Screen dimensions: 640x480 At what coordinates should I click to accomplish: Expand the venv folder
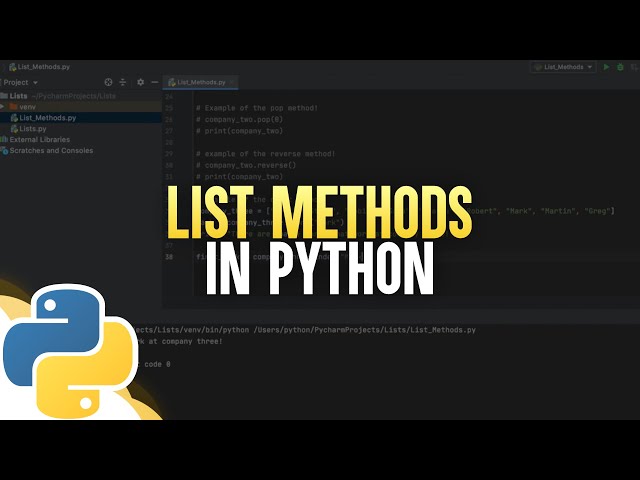pos(2,107)
